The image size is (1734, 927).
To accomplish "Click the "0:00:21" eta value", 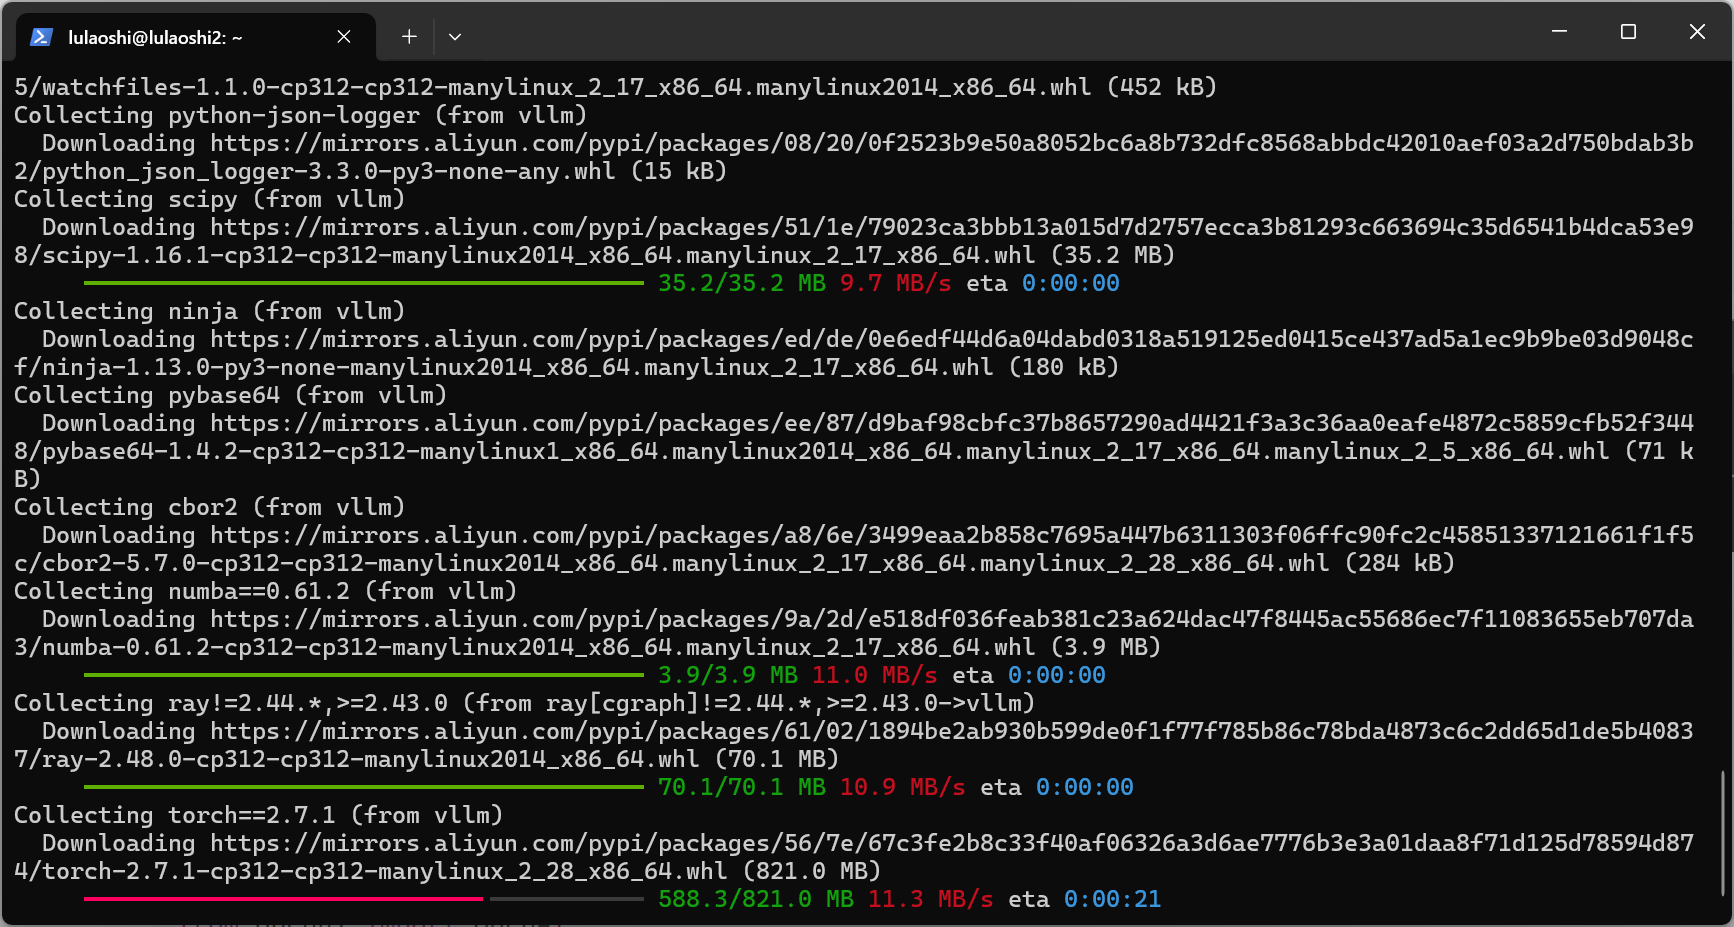I will point(1113,900).
